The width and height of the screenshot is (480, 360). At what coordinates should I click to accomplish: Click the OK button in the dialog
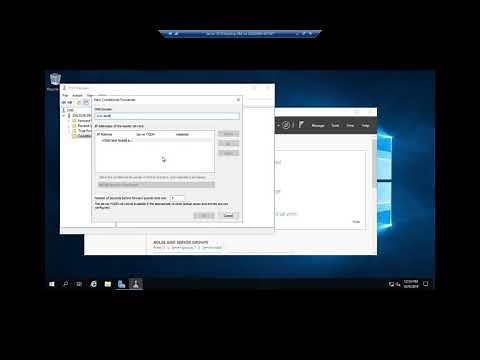click(x=204, y=215)
